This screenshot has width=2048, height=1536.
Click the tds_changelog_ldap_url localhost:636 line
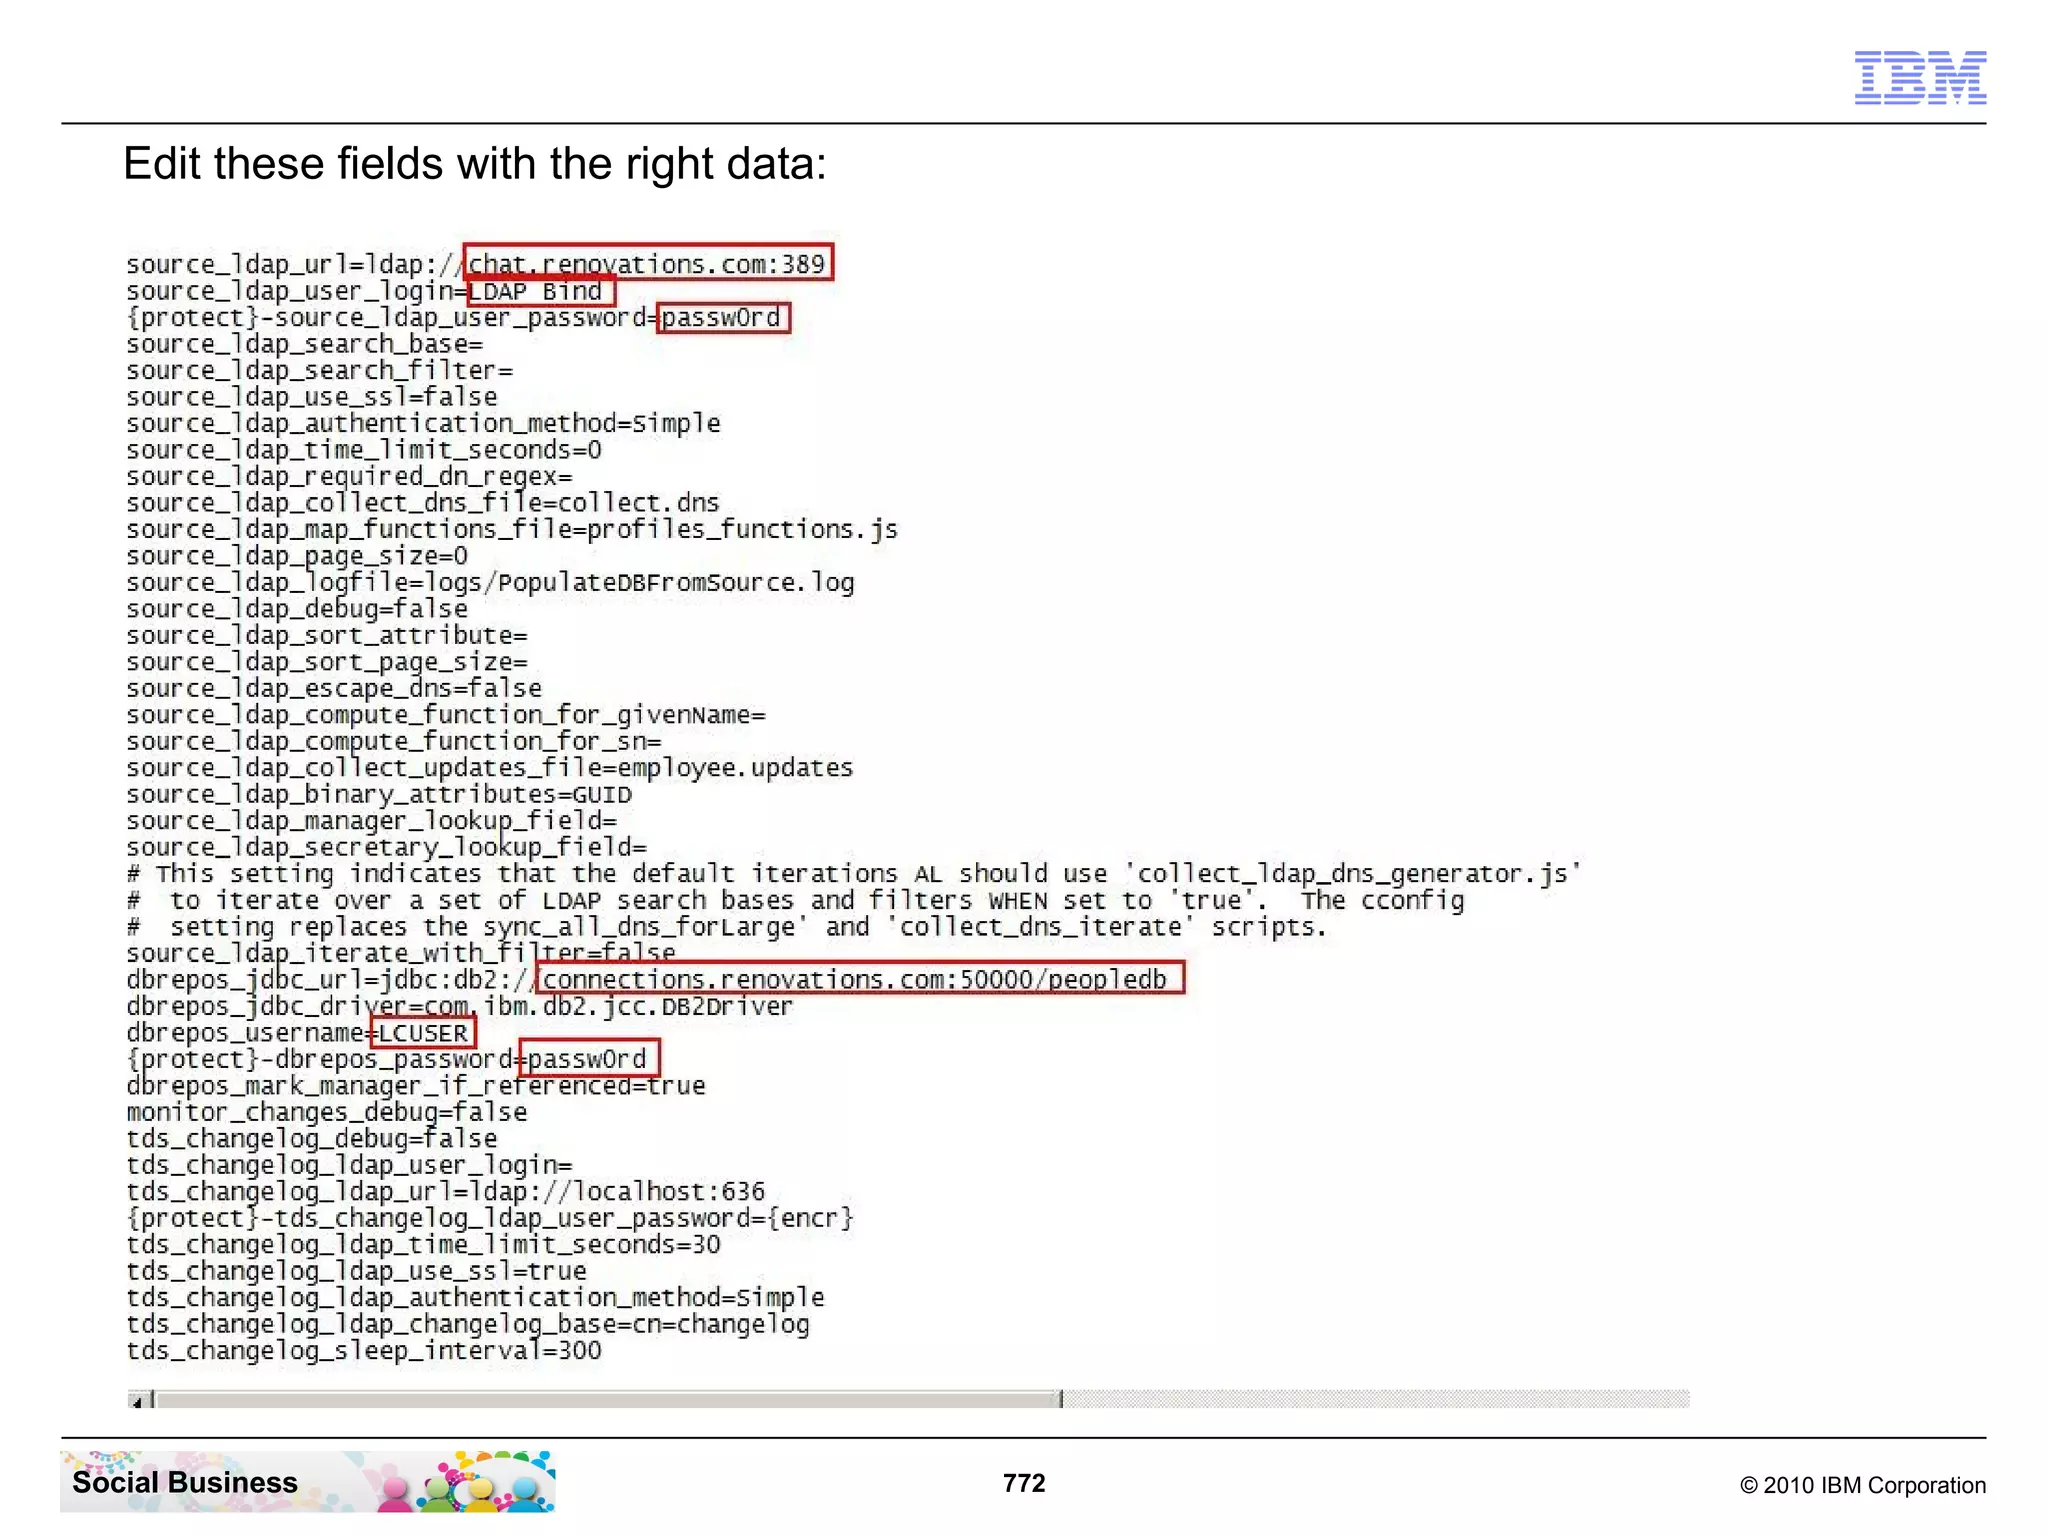point(445,1192)
